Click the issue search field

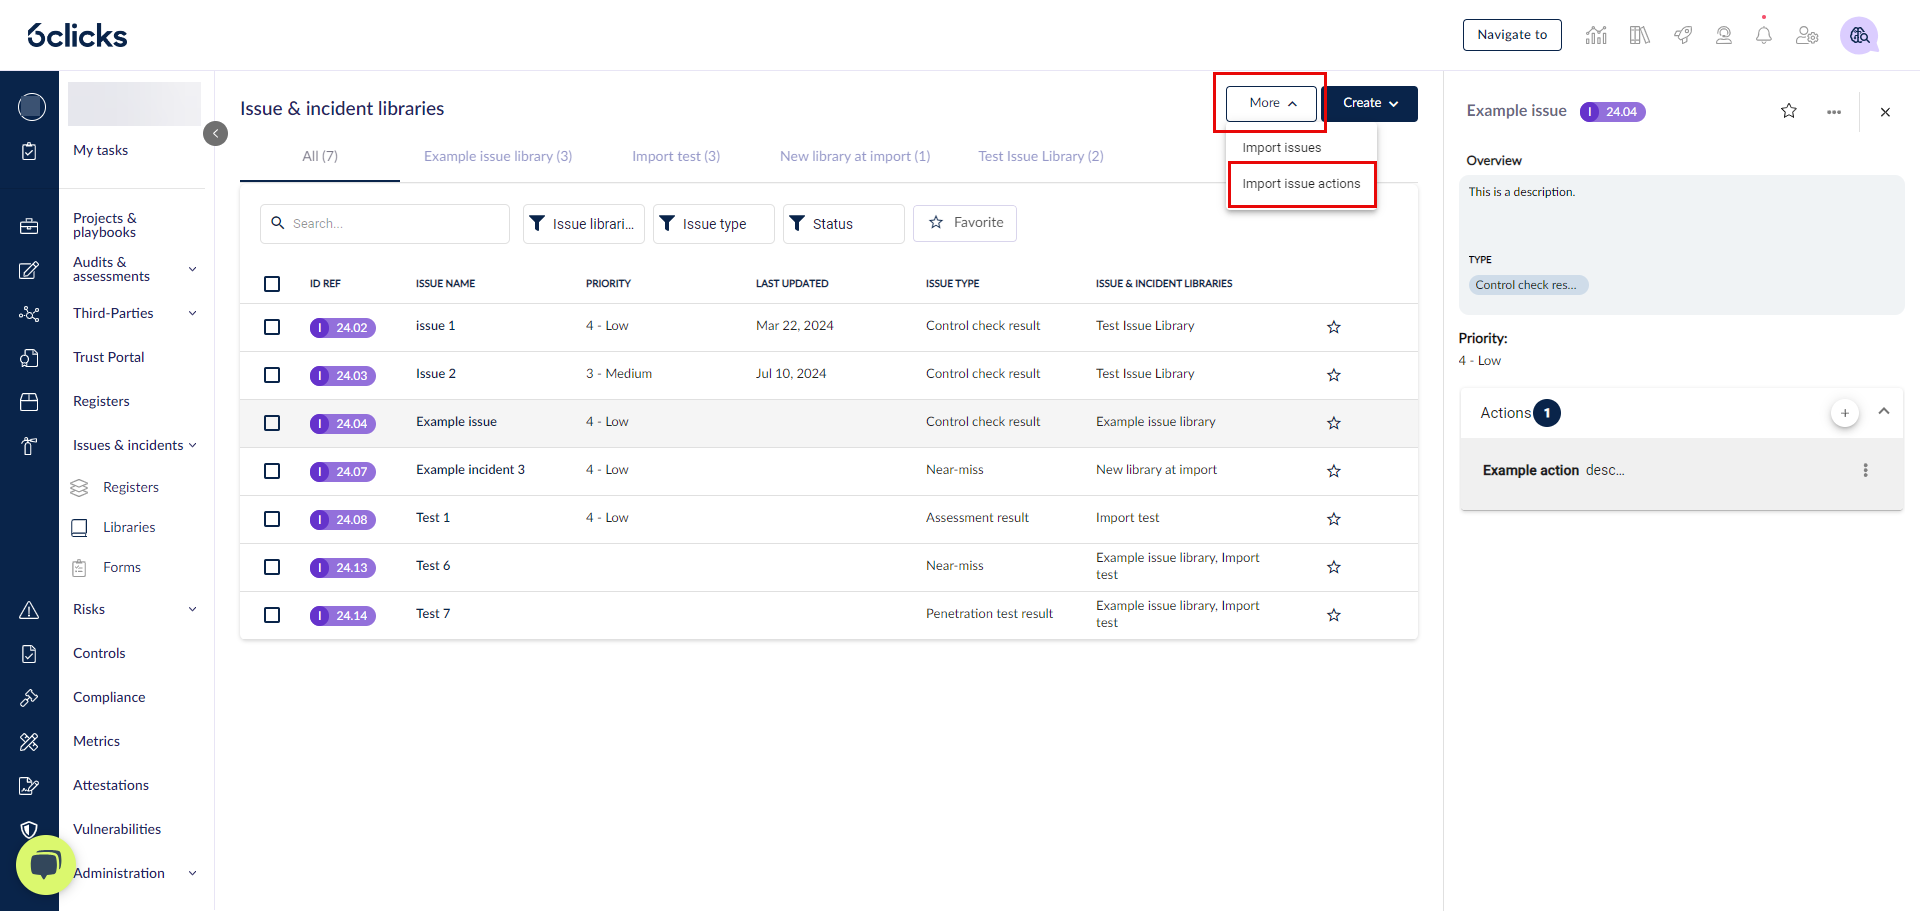(x=385, y=224)
